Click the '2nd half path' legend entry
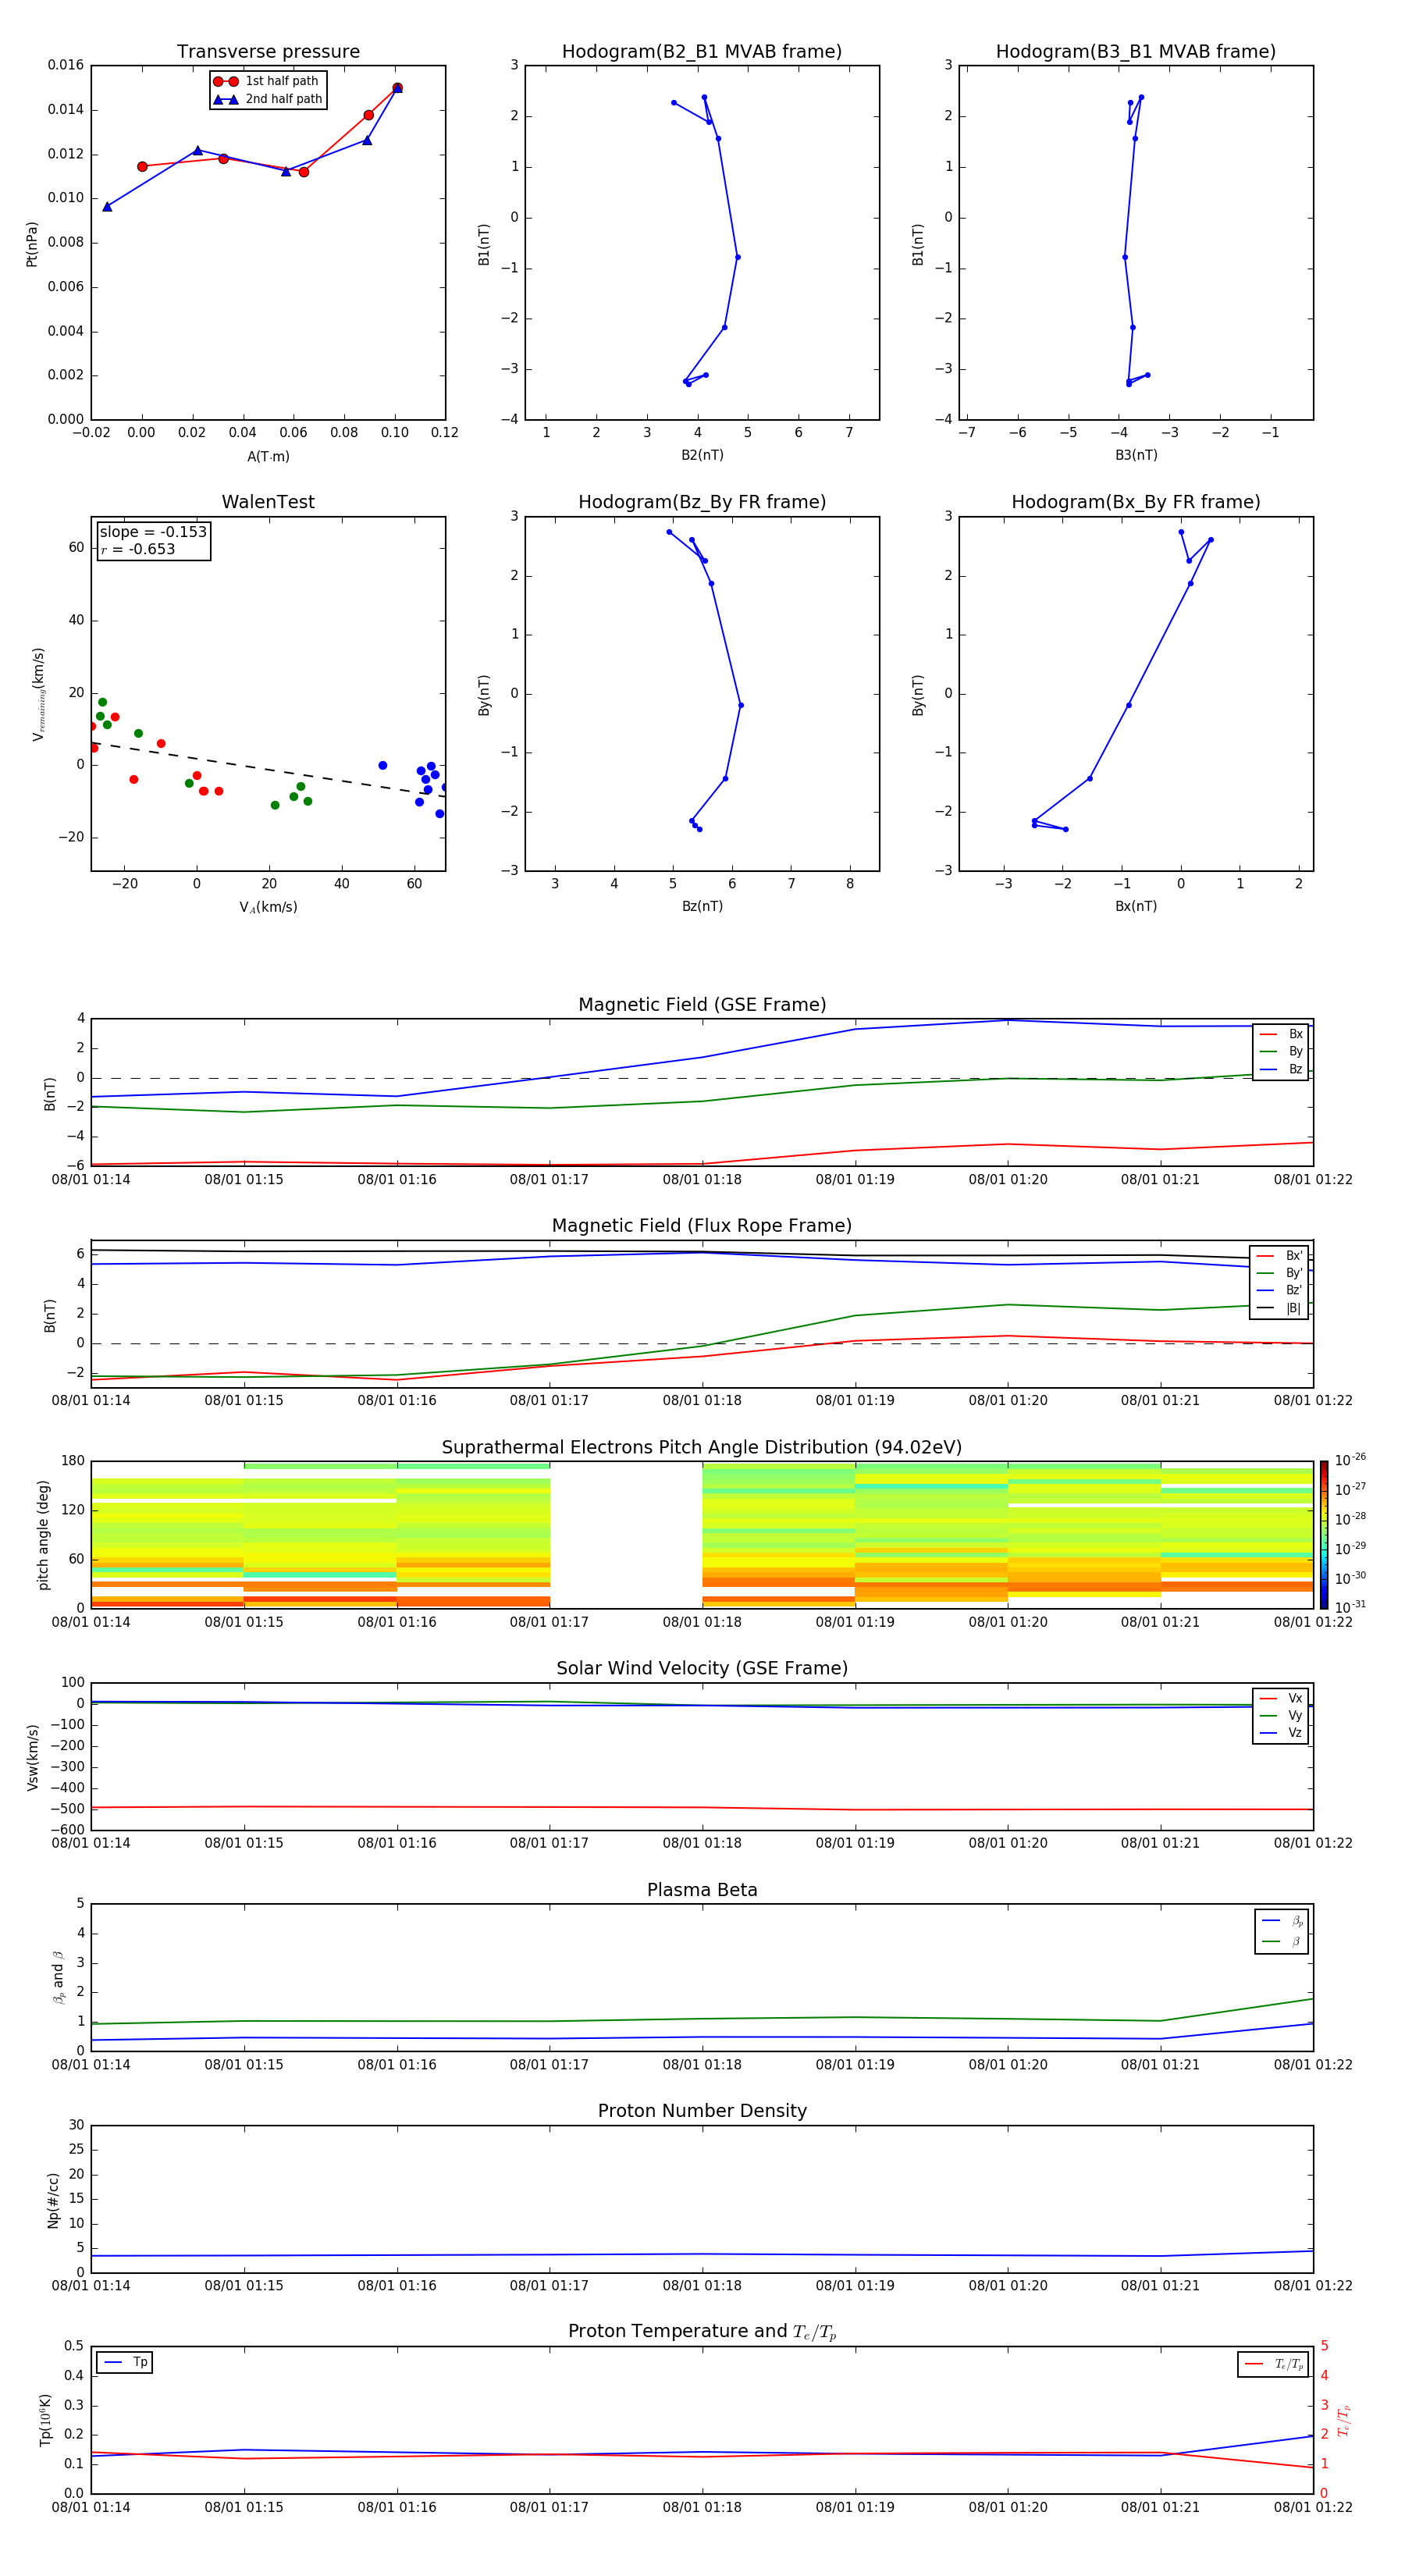 point(268,99)
